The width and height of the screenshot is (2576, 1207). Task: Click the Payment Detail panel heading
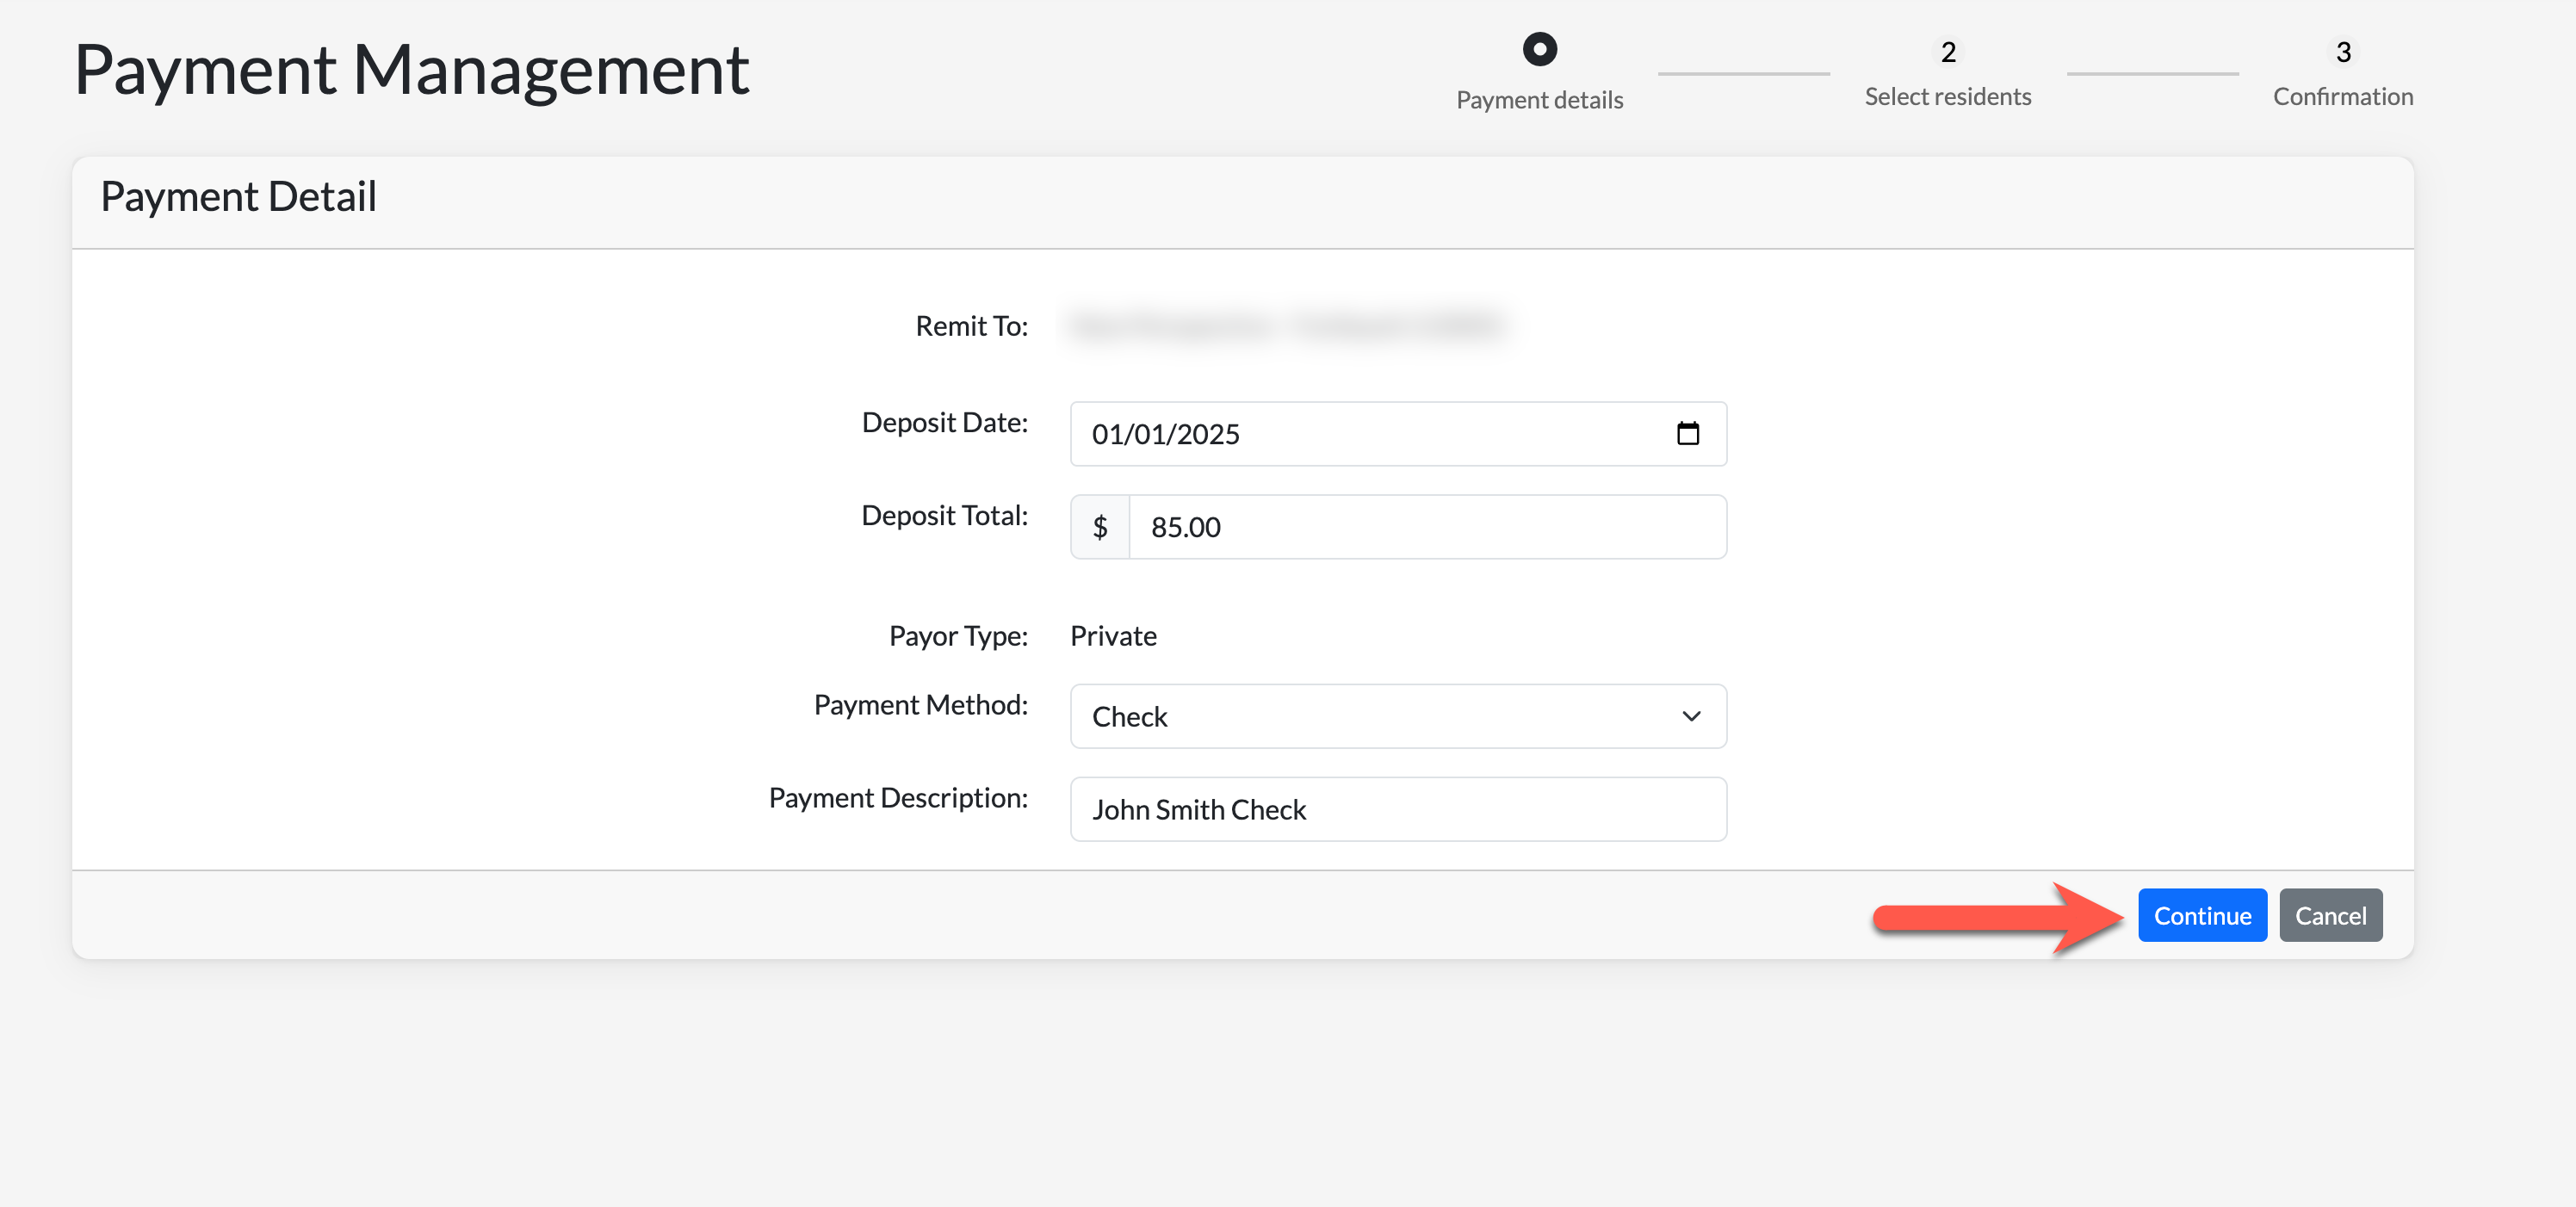coord(238,197)
